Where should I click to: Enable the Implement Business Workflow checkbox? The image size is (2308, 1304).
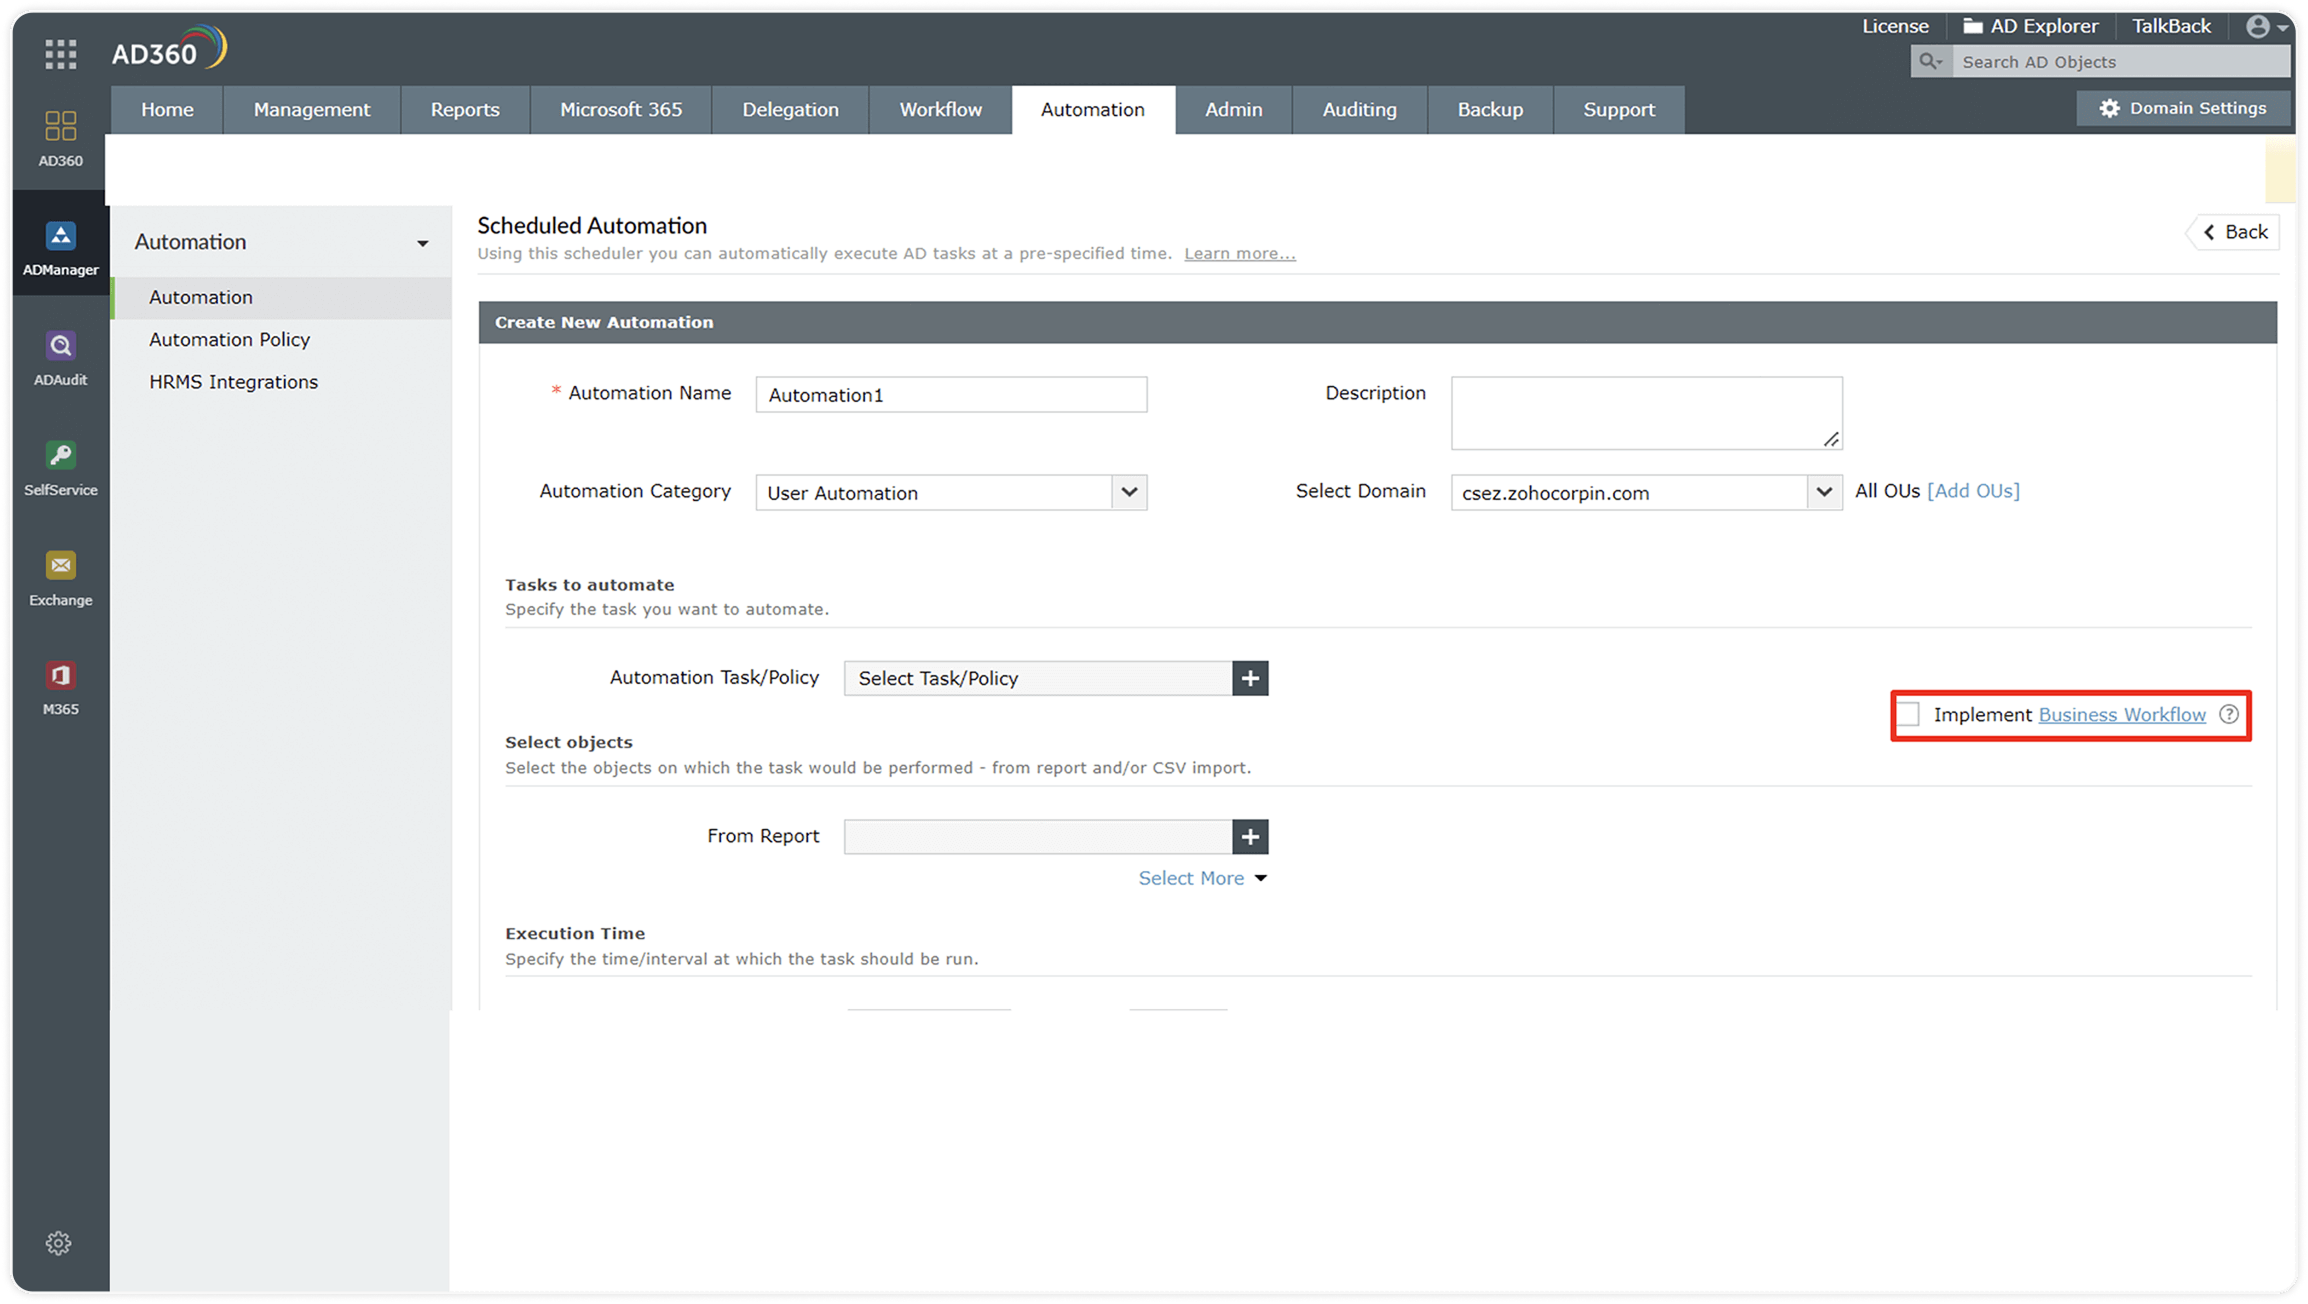(x=1908, y=714)
